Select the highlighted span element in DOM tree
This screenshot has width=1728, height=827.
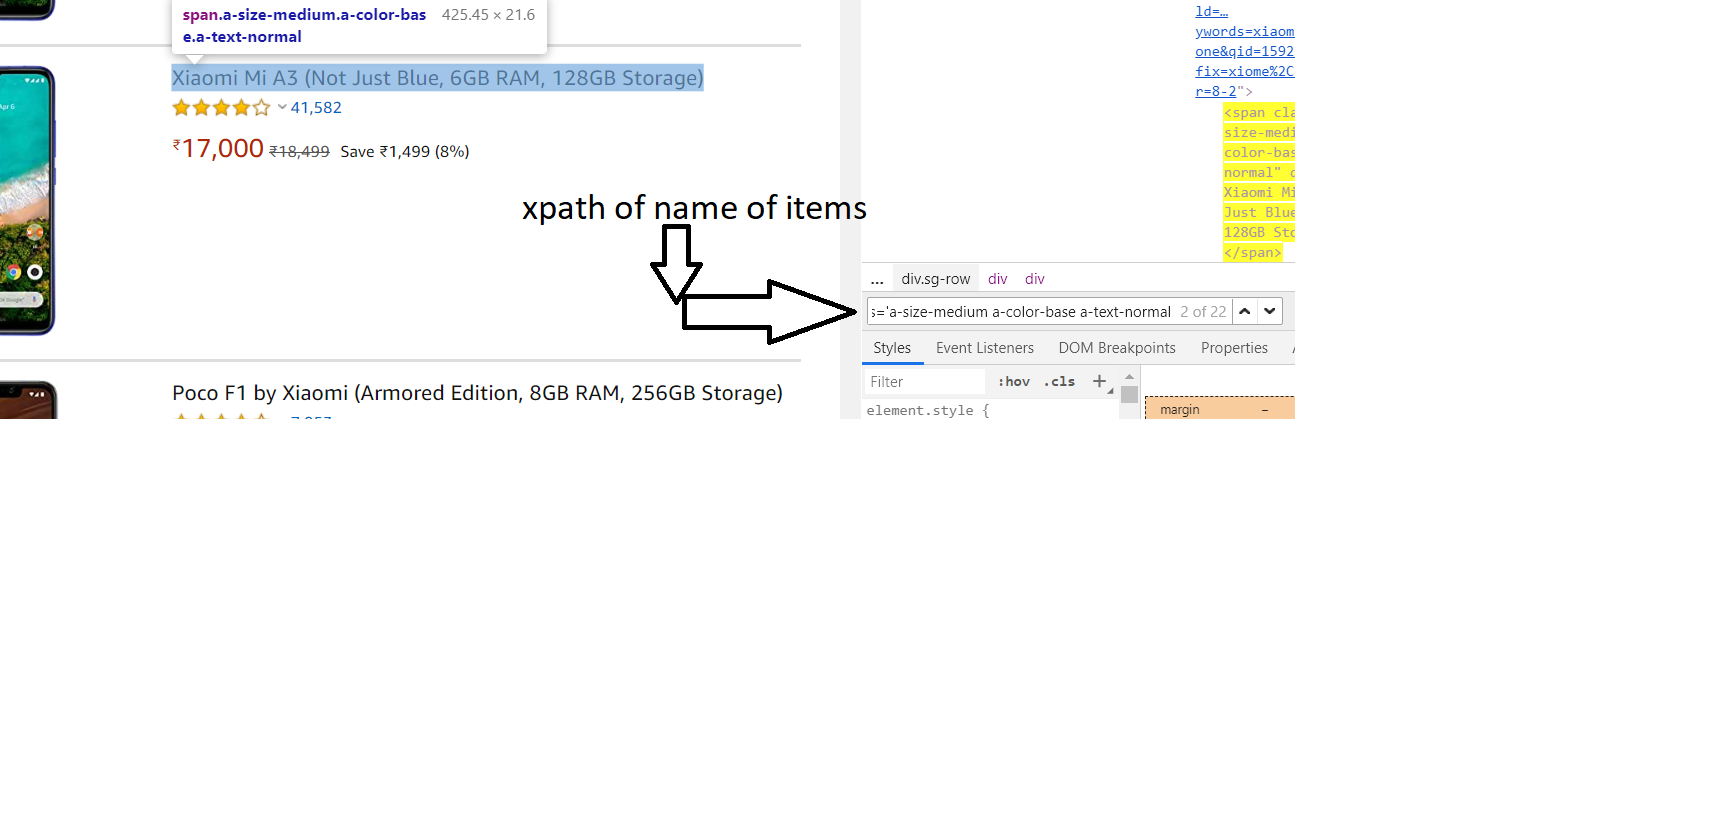[1259, 182]
